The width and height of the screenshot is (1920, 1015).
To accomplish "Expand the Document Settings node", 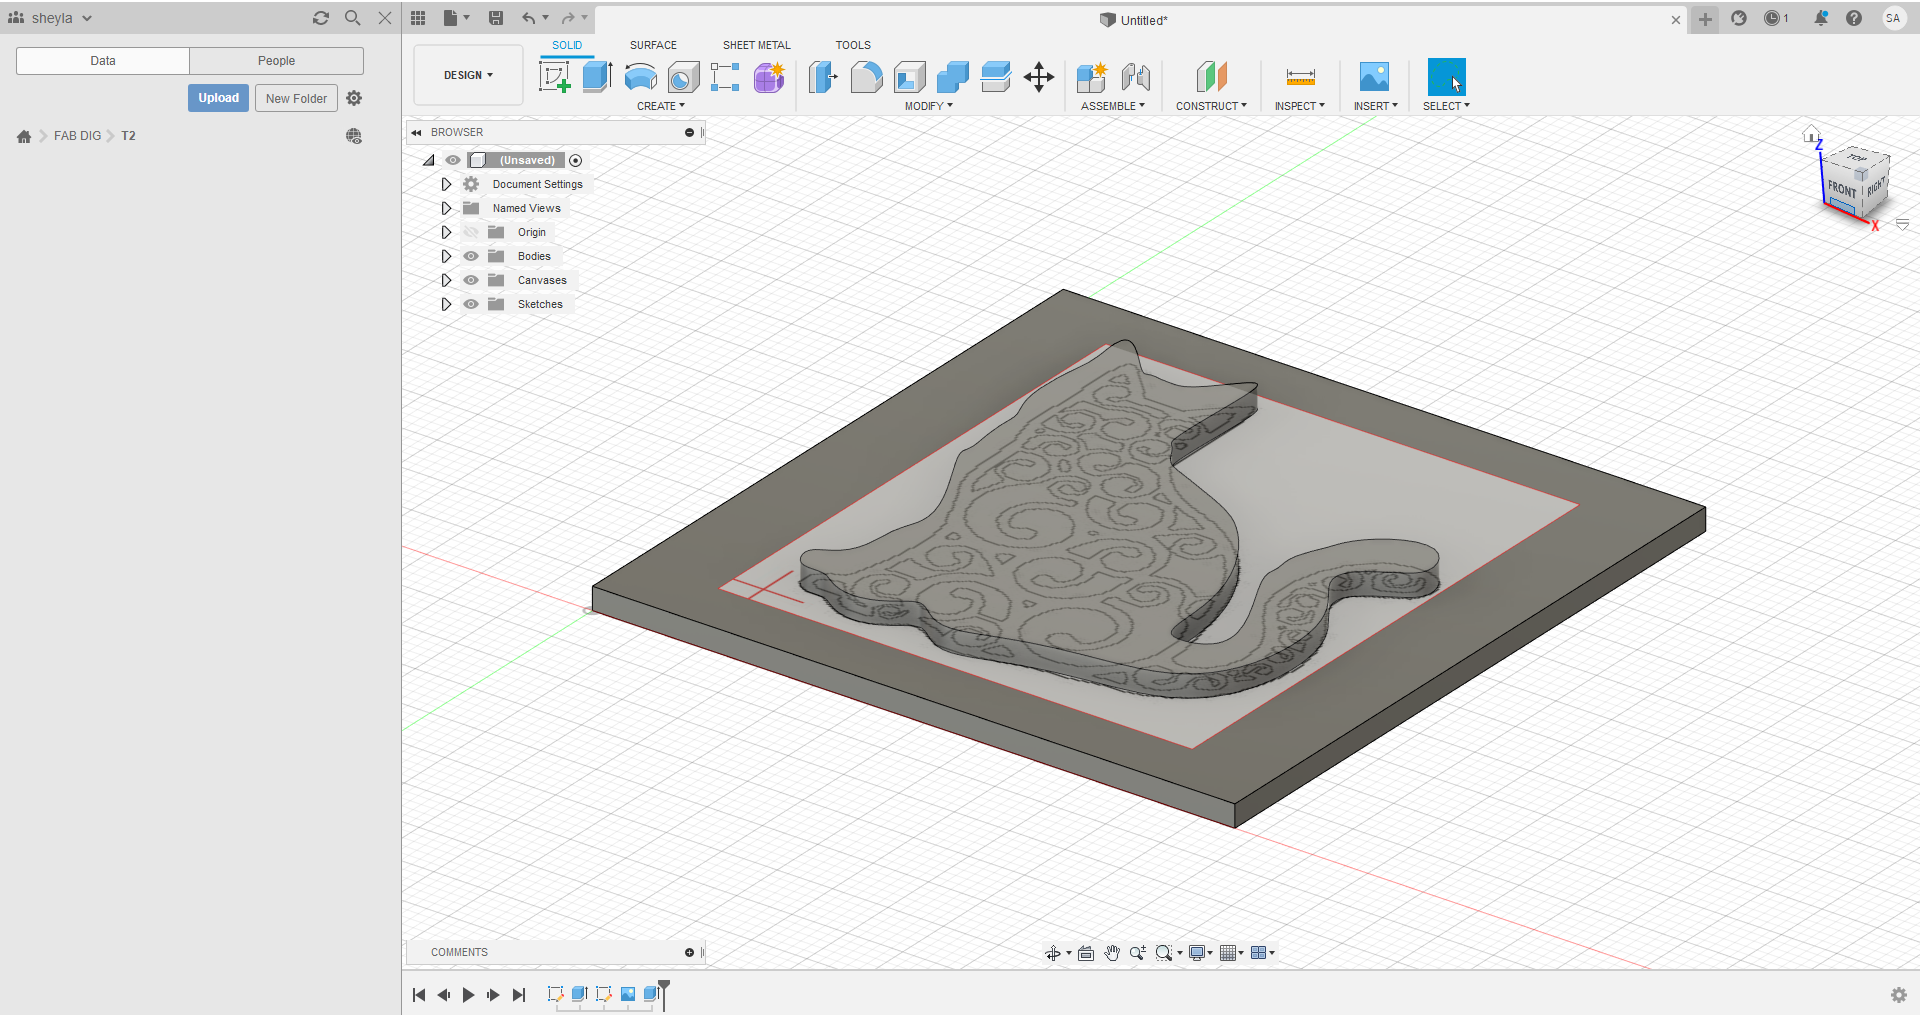I will tap(446, 184).
